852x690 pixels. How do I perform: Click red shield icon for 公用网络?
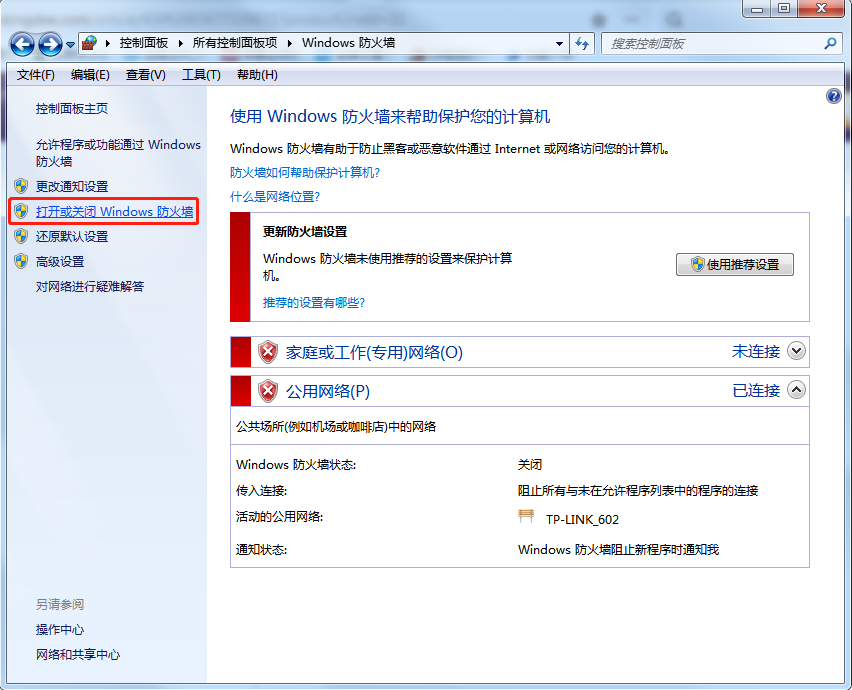click(268, 391)
